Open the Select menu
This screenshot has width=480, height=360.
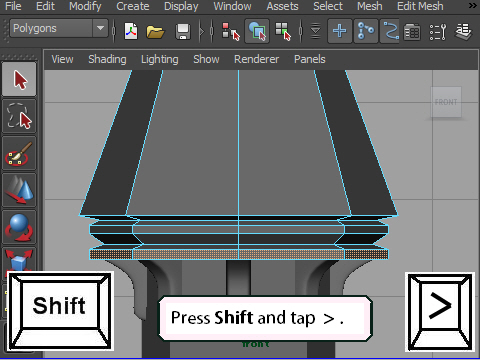click(328, 6)
